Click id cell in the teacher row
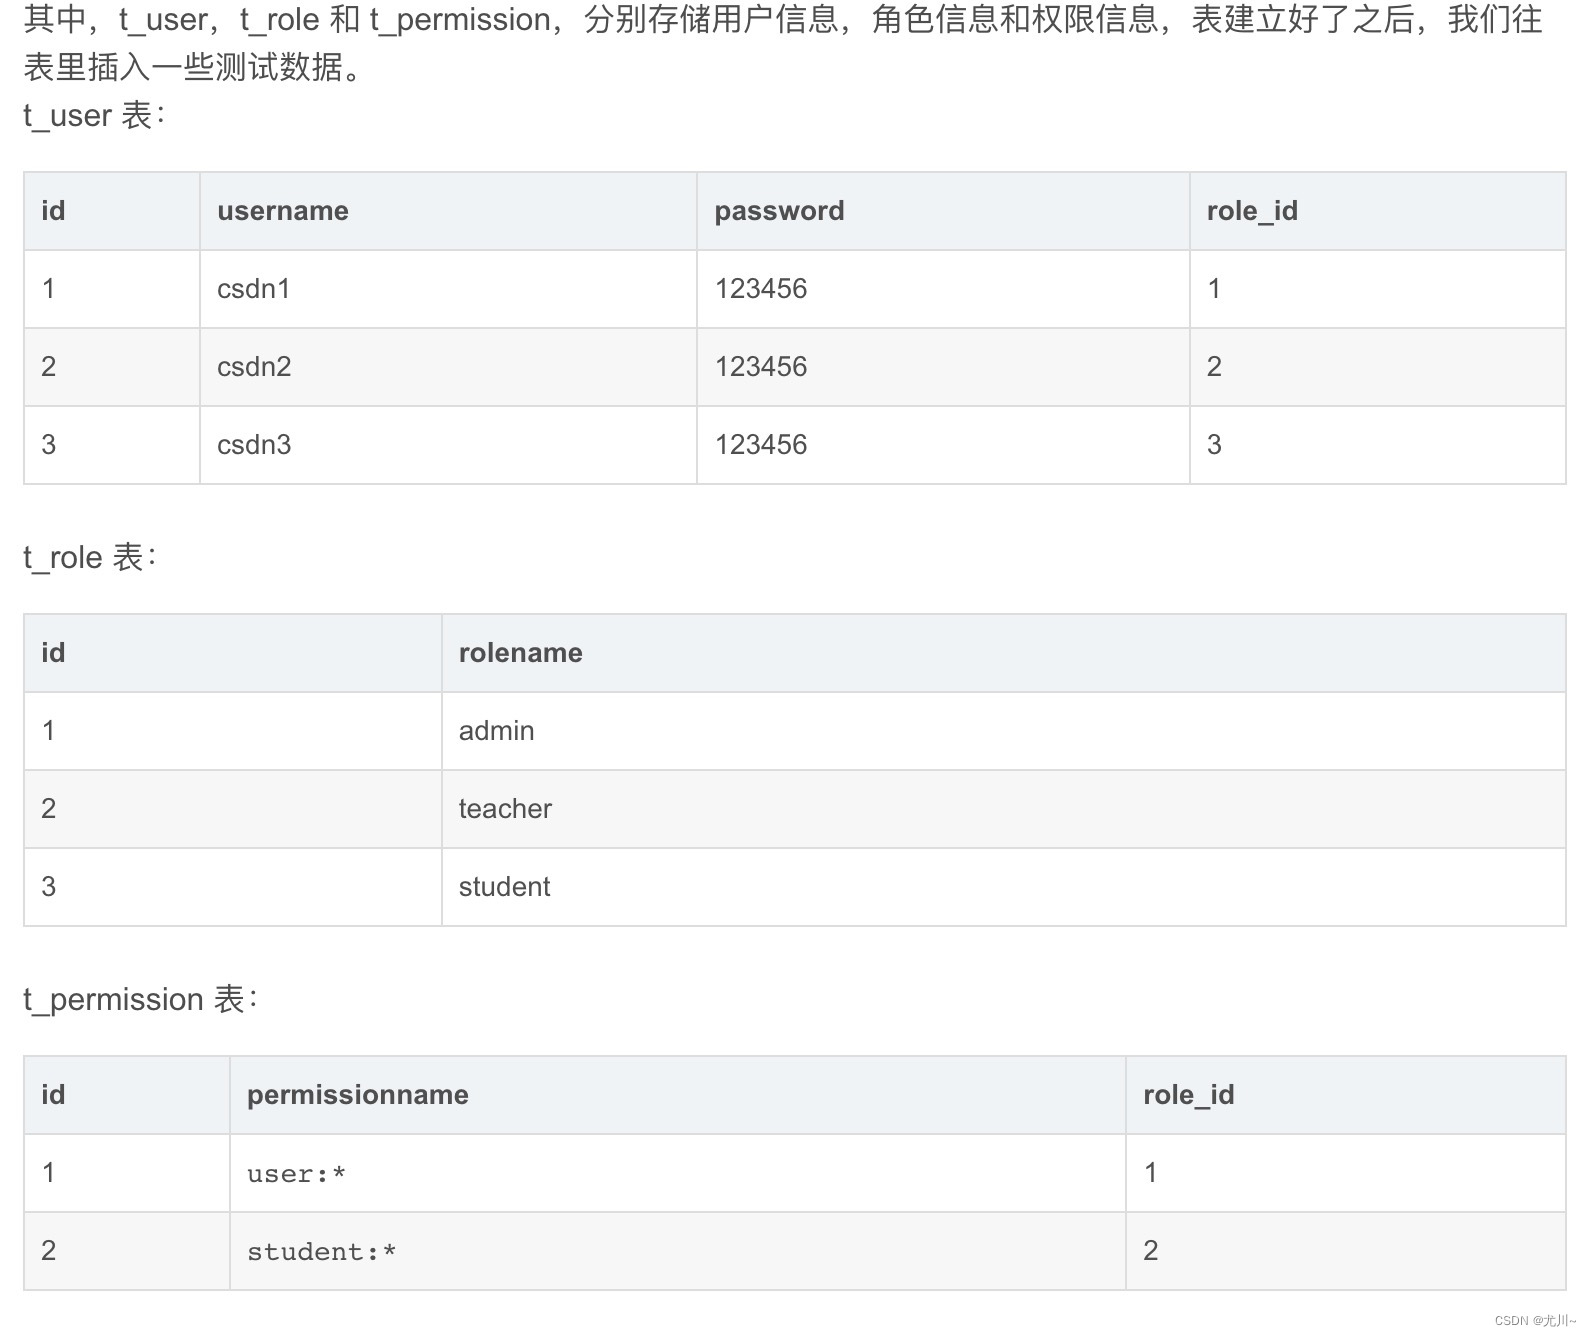1592x1336 pixels. click(x=233, y=809)
